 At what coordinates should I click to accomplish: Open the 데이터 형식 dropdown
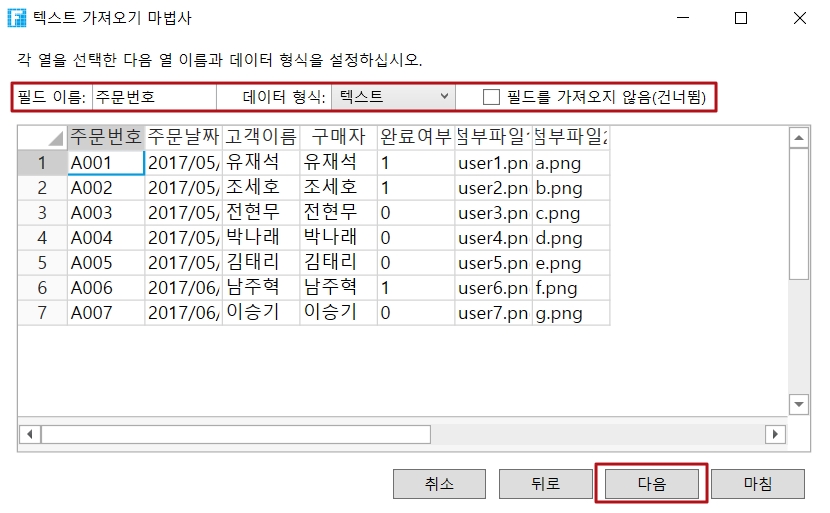(x=394, y=97)
